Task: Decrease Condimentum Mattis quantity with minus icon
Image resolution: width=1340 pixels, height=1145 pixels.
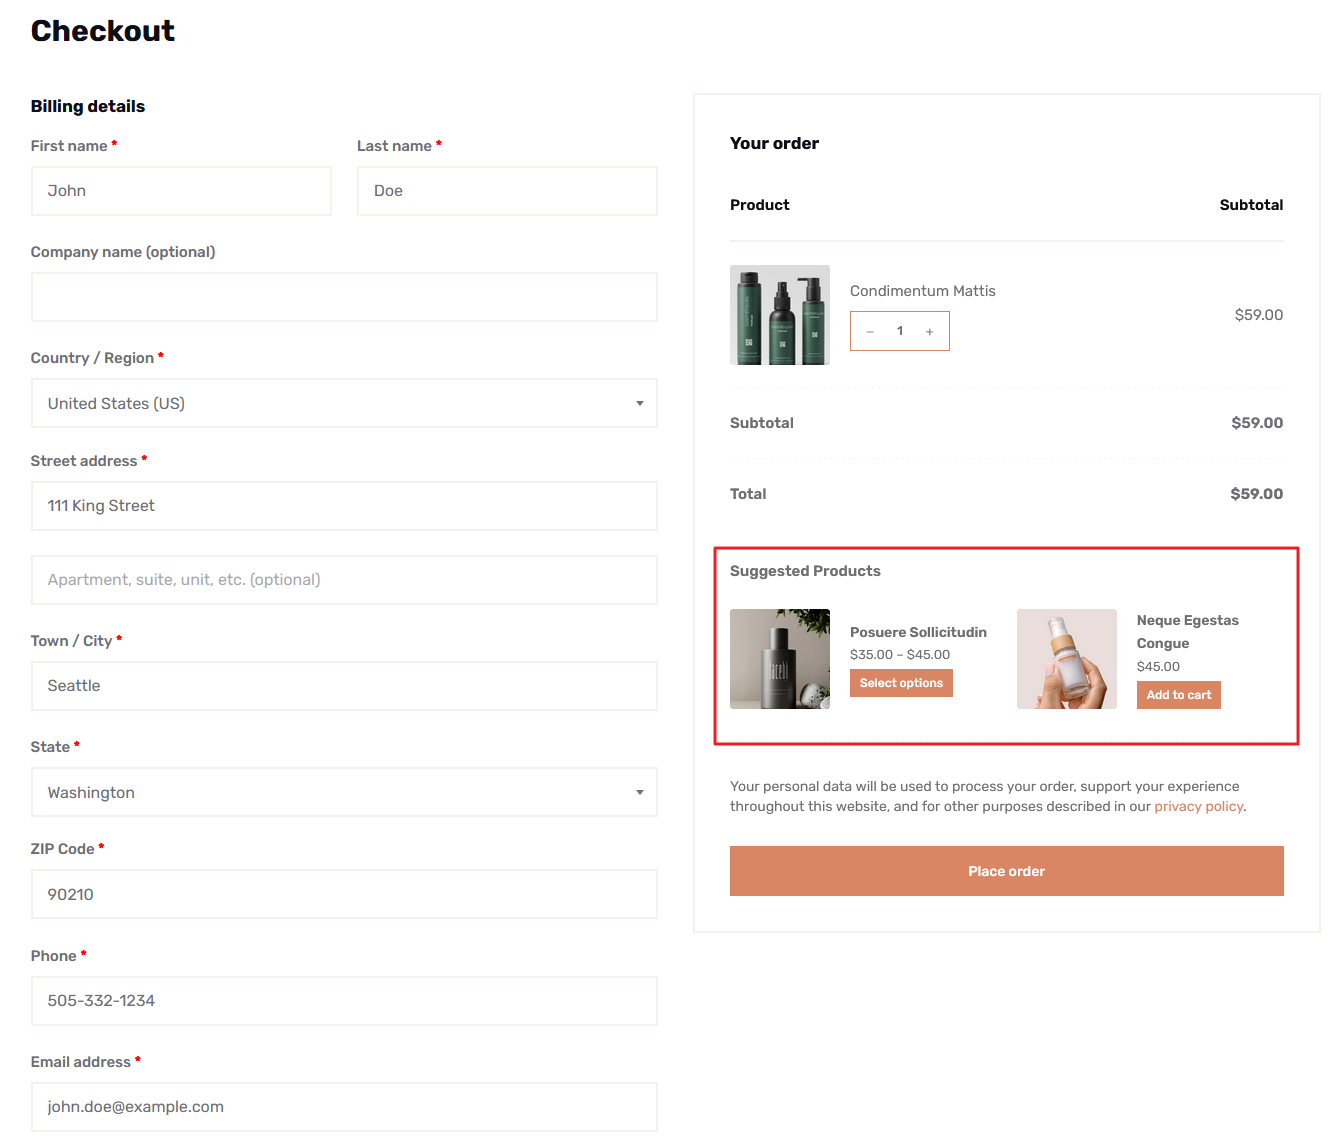Action: coord(869,330)
